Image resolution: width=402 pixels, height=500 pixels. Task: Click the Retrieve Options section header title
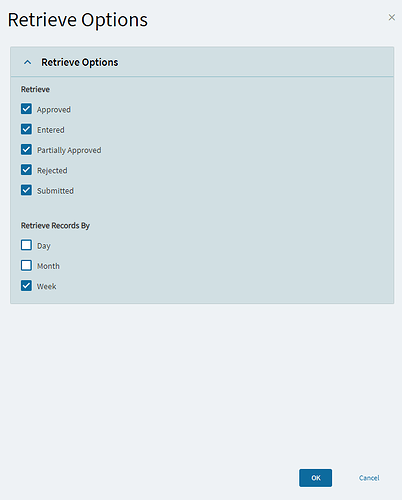click(x=80, y=62)
